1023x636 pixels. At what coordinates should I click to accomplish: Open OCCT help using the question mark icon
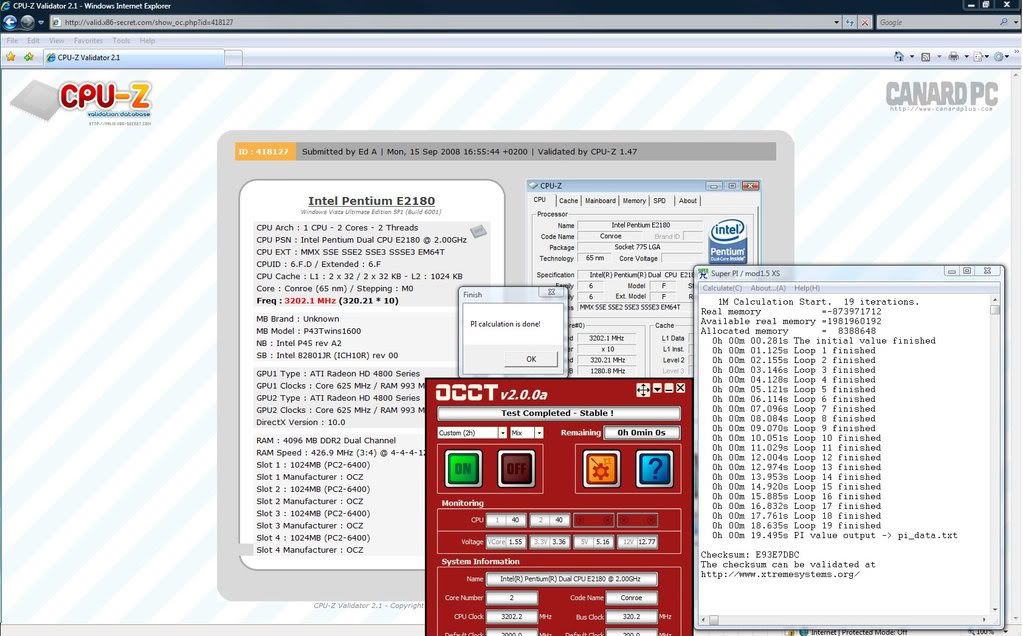(x=655, y=467)
